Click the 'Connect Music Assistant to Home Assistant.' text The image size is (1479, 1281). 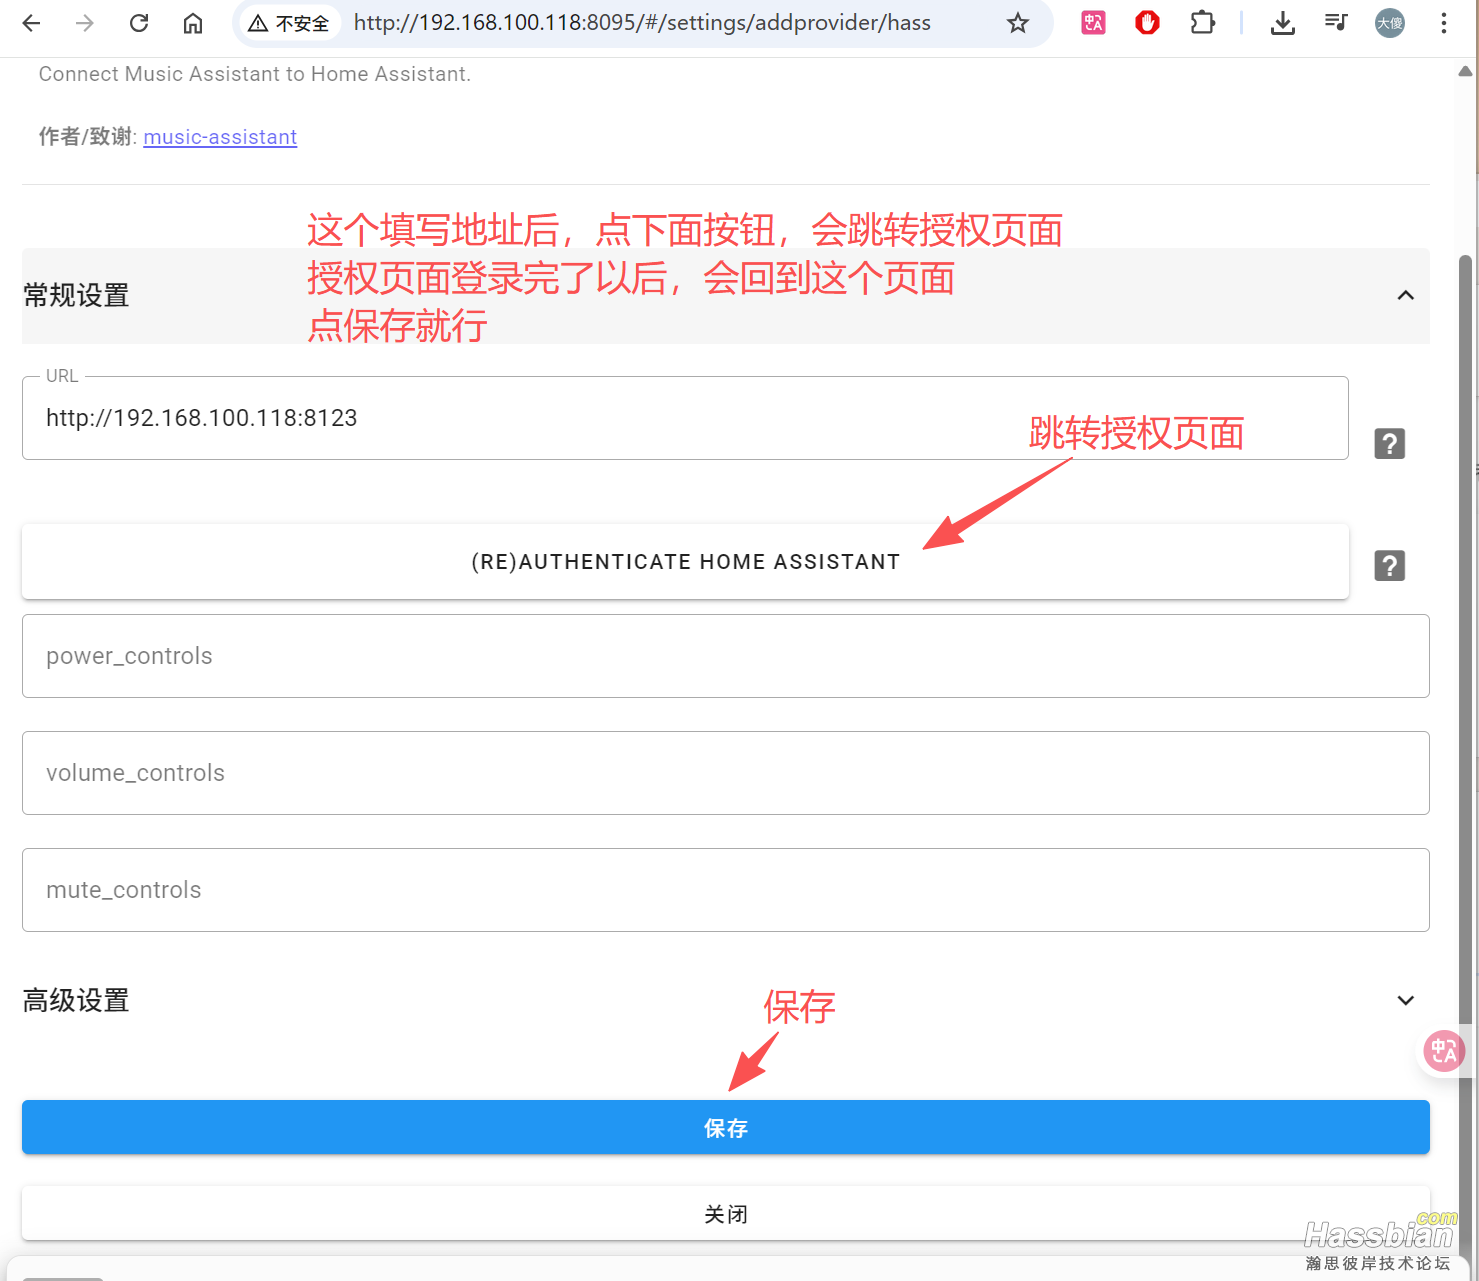[255, 74]
